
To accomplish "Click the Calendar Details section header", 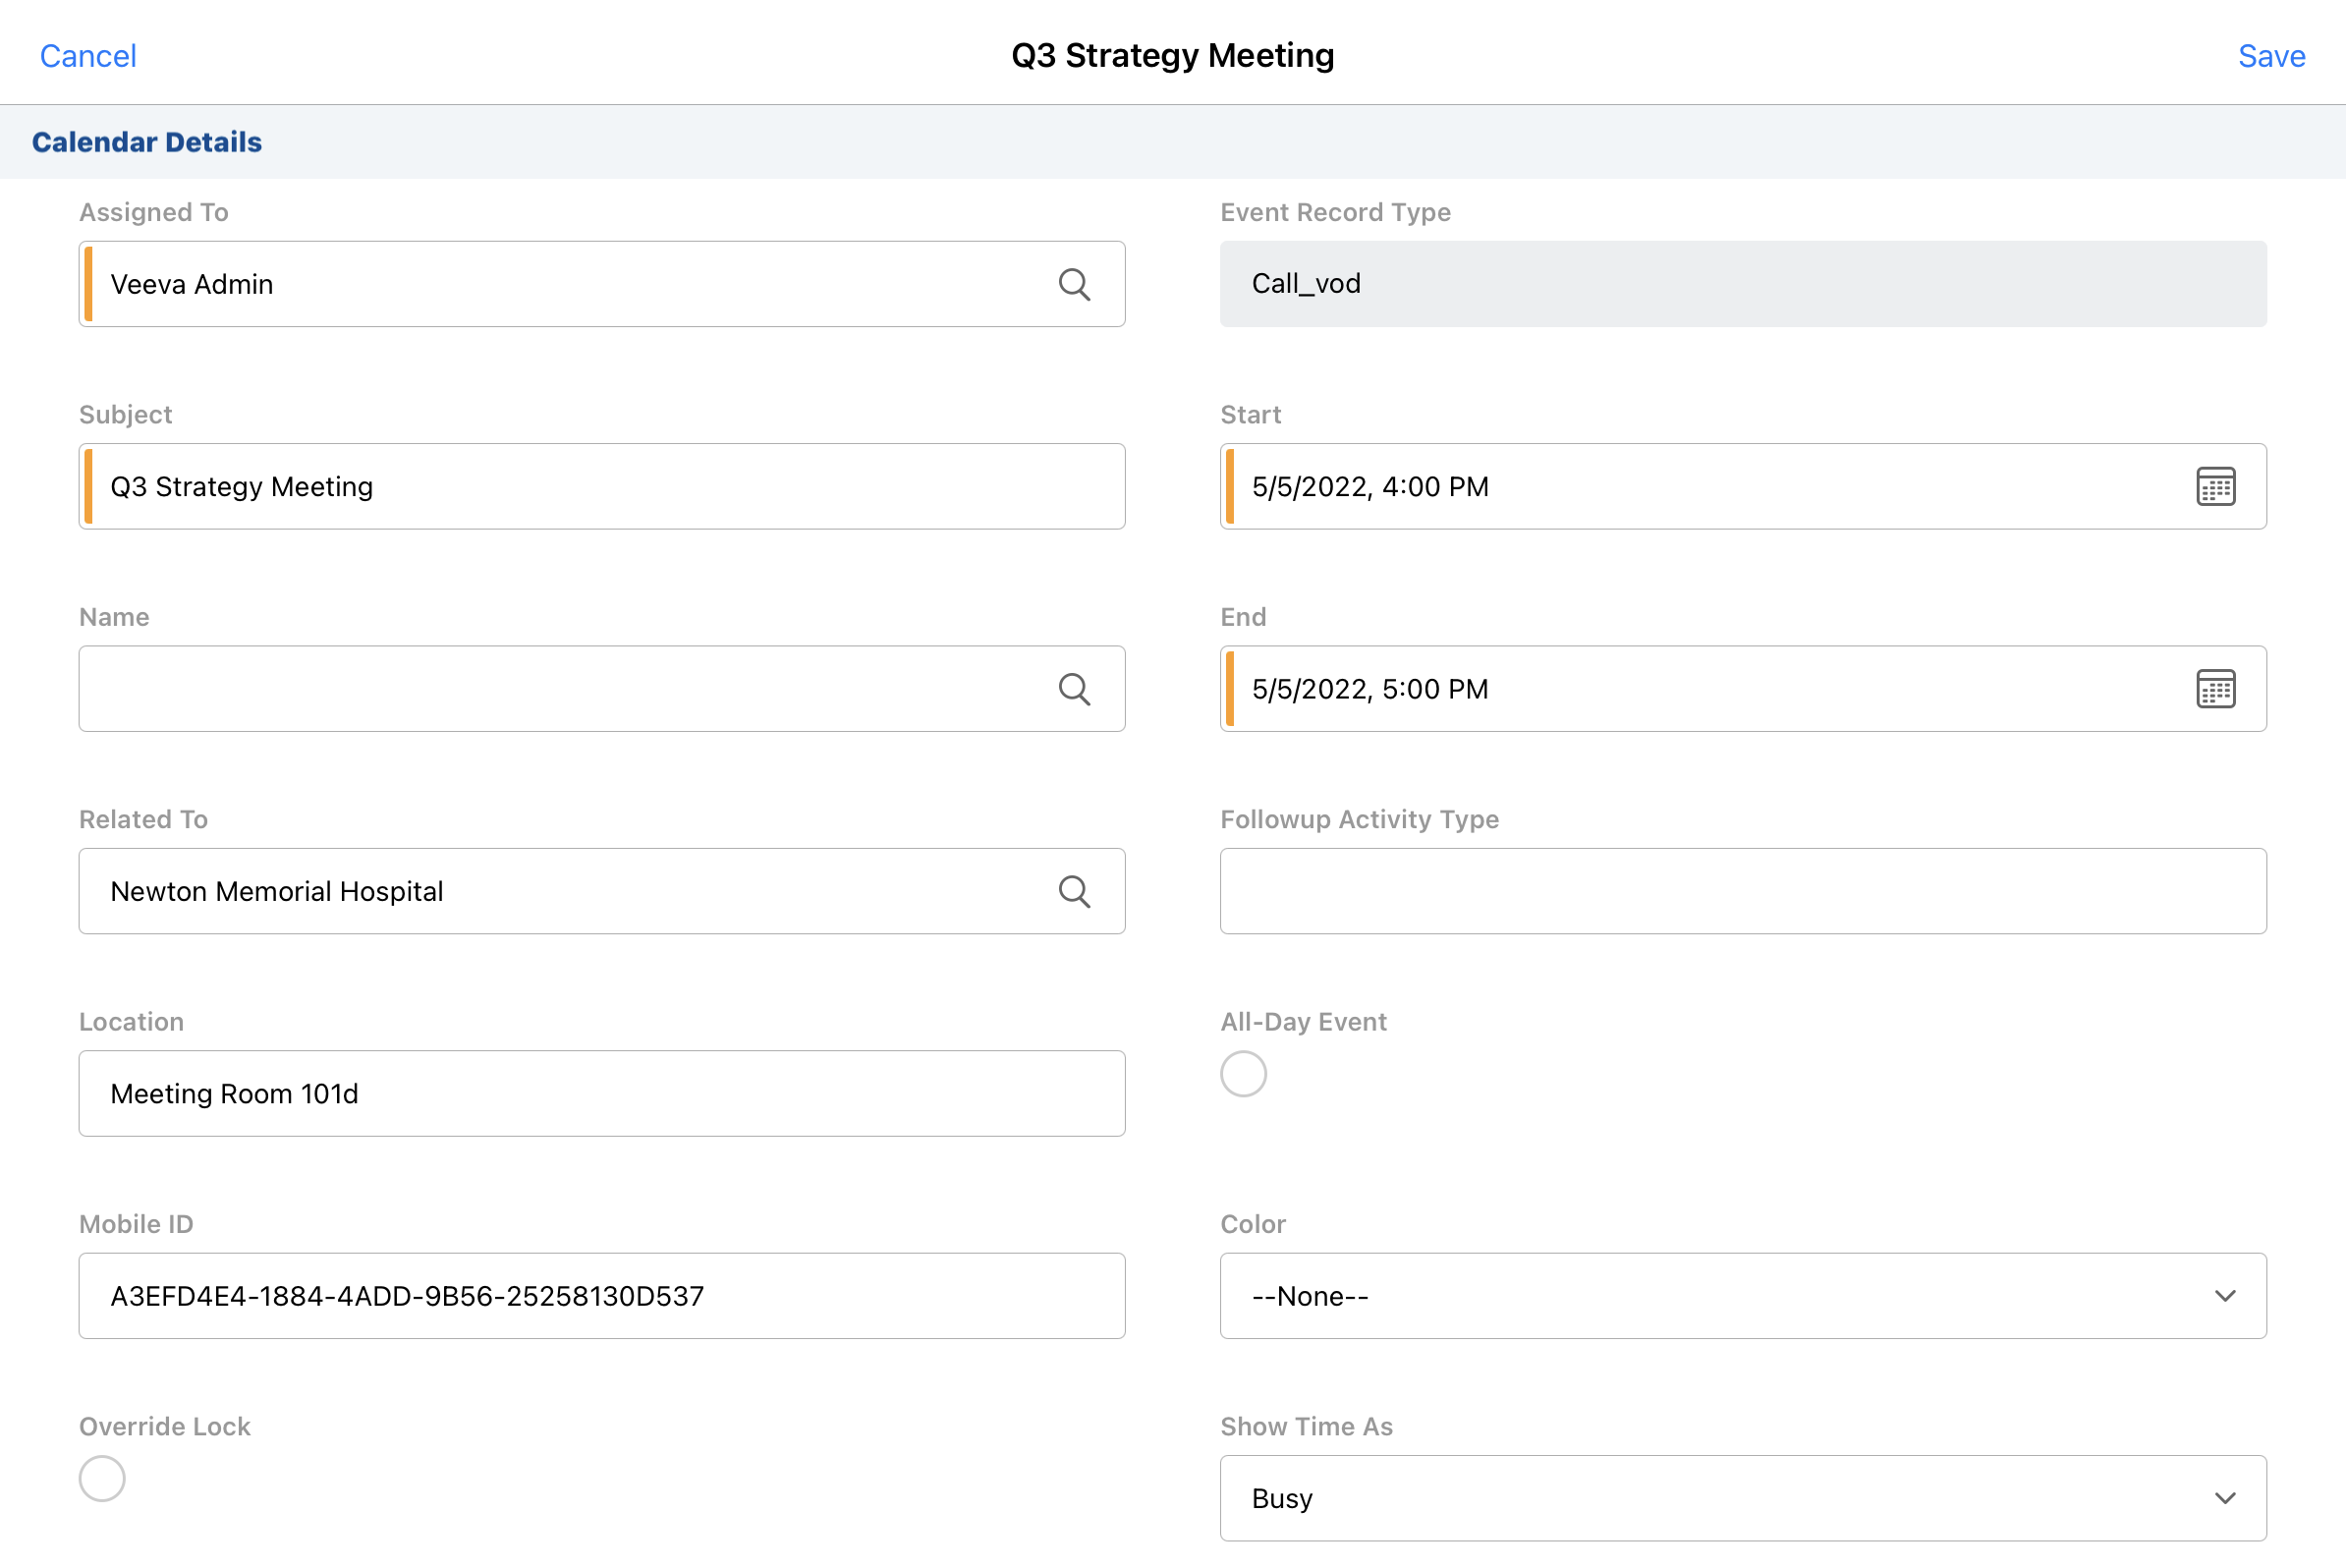I will point(147,142).
